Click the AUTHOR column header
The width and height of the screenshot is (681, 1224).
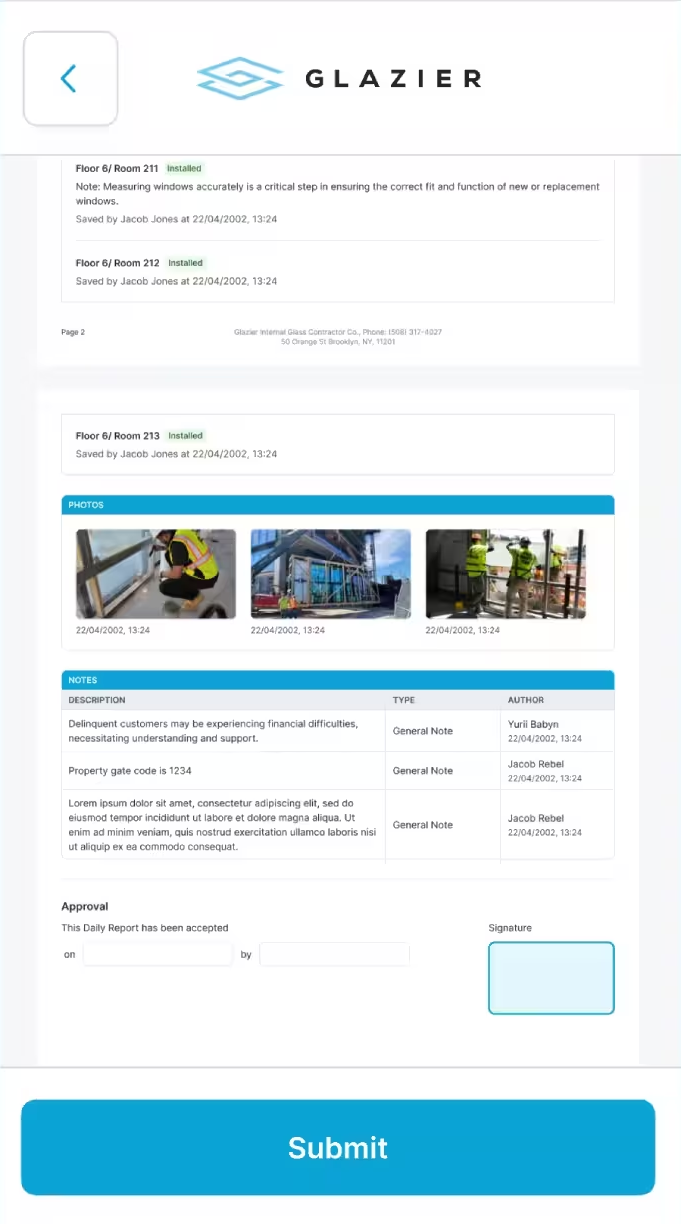point(526,700)
